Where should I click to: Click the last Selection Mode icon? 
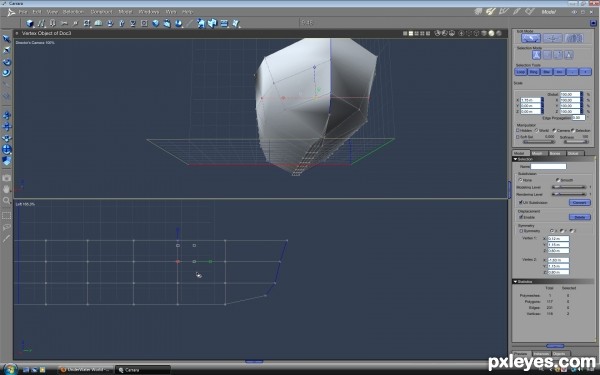point(569,55)
